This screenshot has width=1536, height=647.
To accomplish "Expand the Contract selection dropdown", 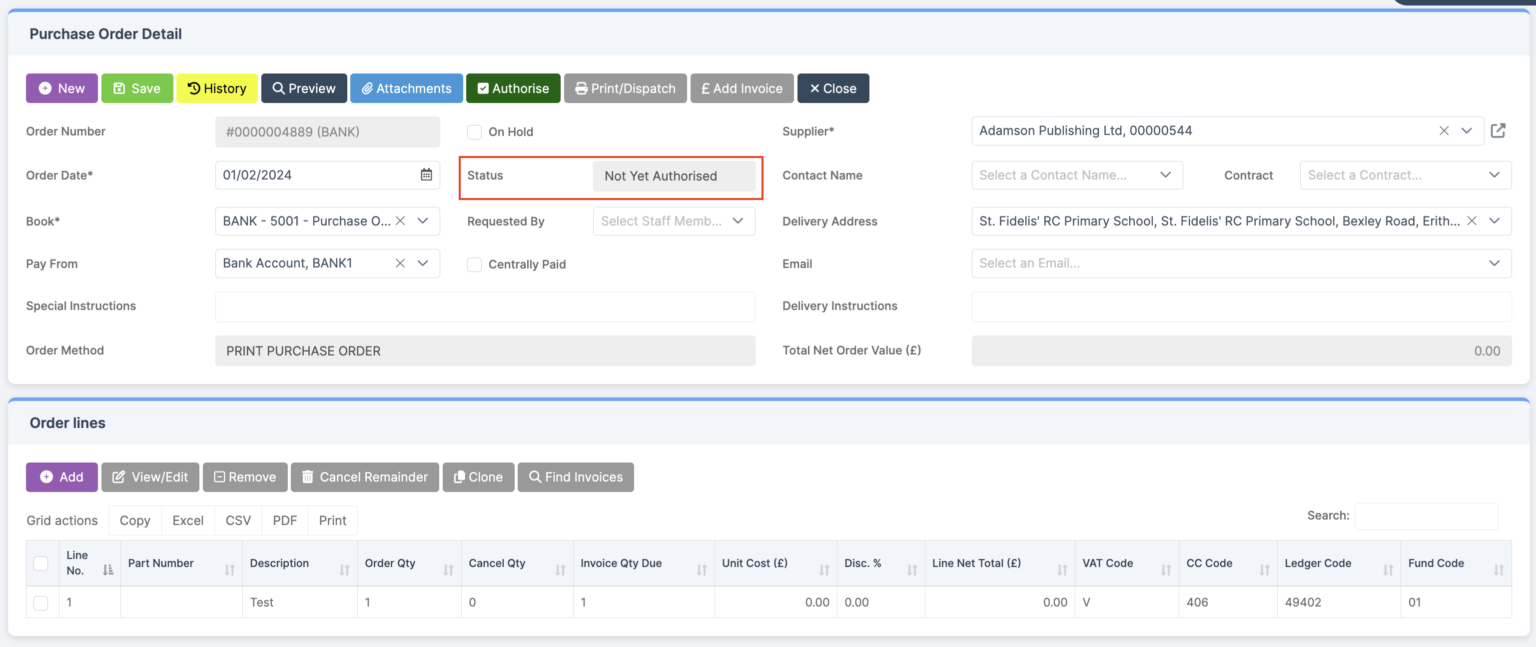I will 1404,175.
